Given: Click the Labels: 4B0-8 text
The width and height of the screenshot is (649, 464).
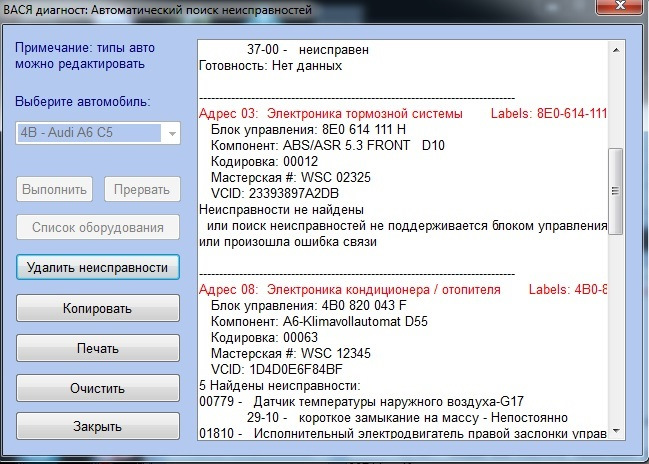Looking at the screenshot, I should pyautogui.click(x=568, y=289).
